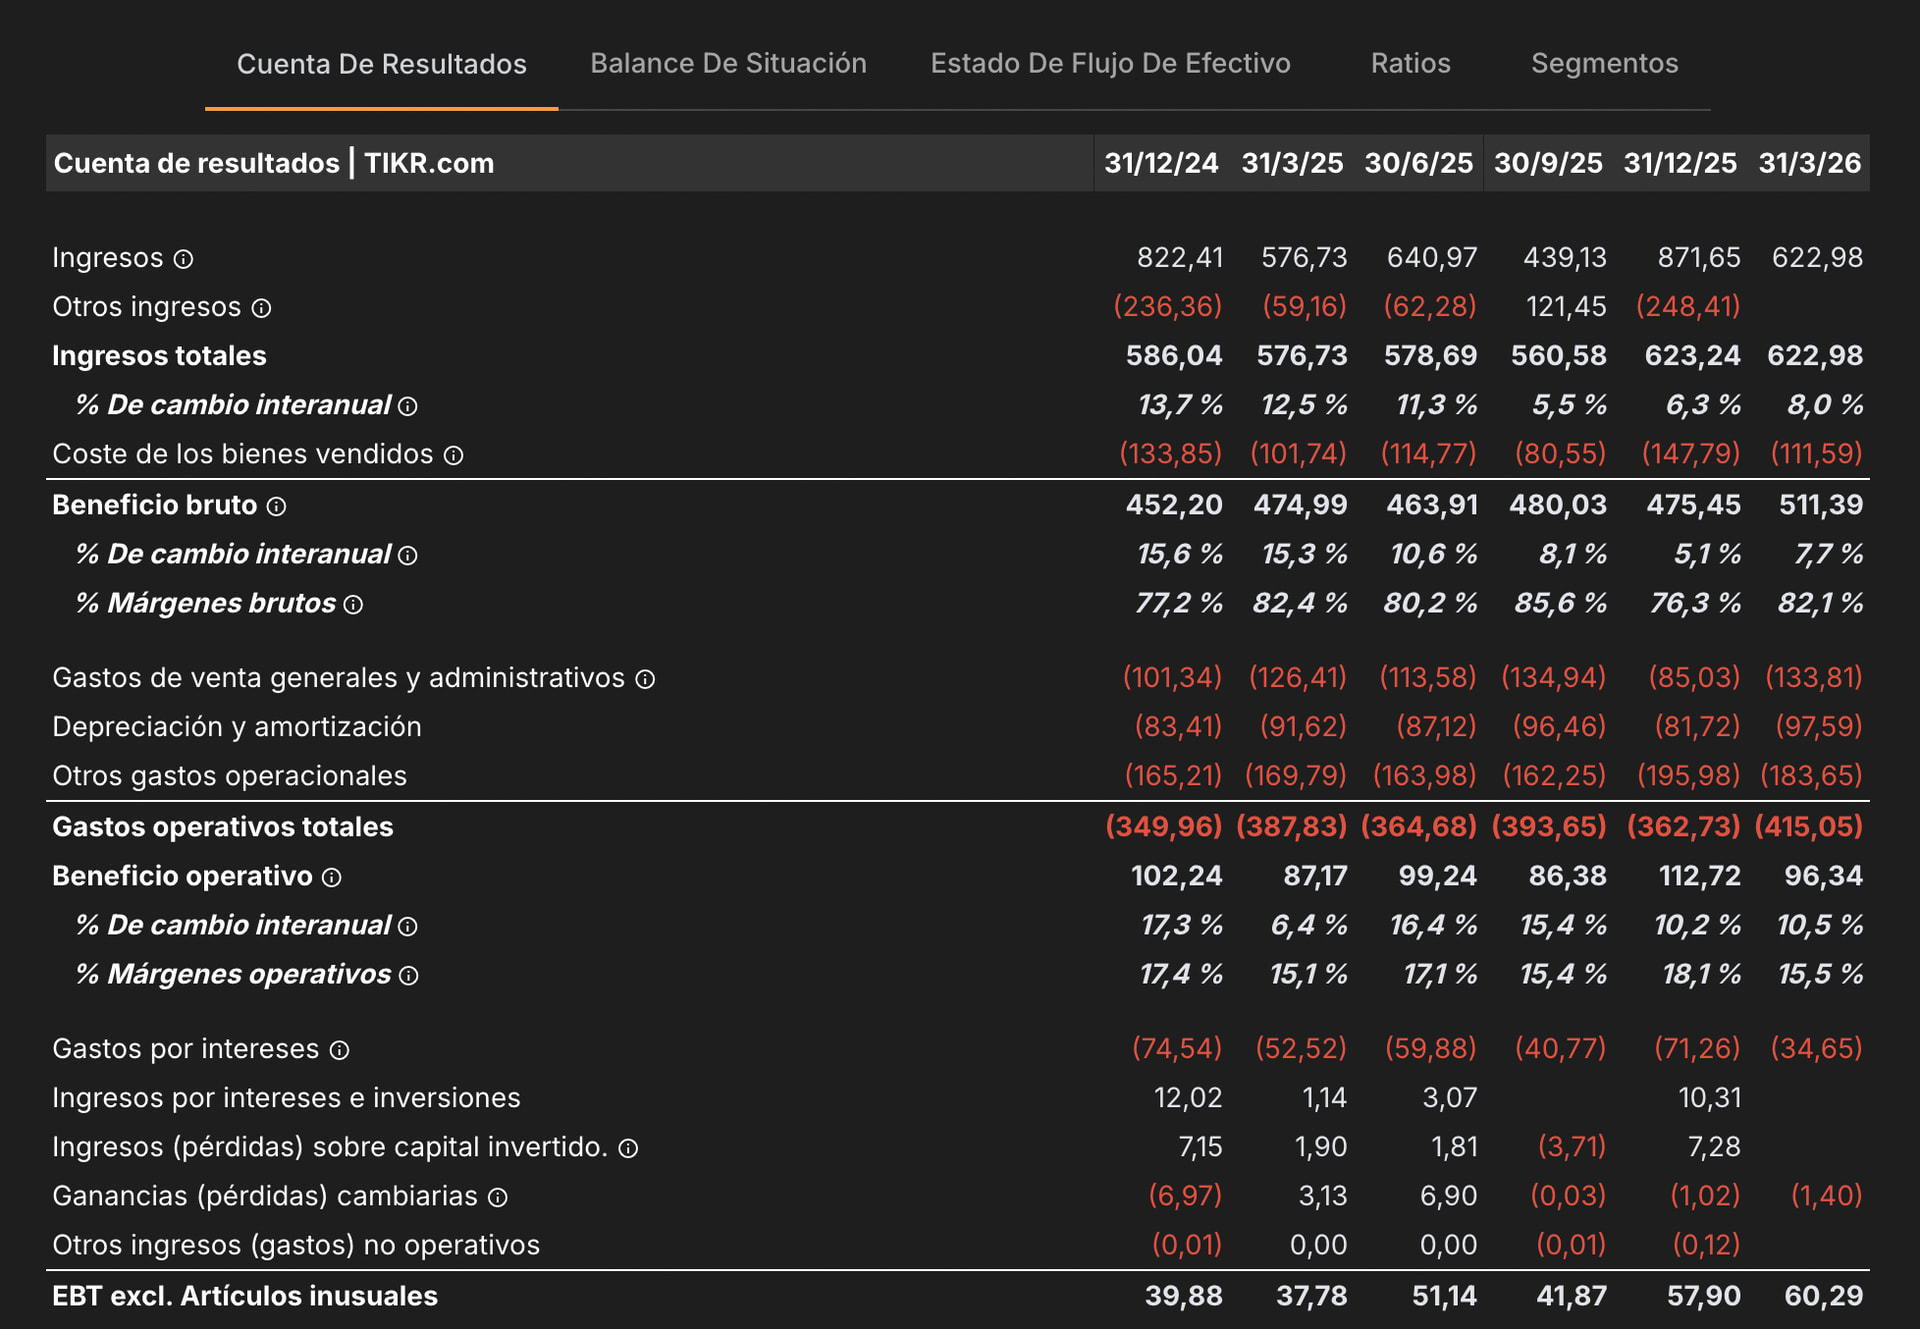The width and height of the screenshot is (1920, 1329).
Task: Select Cuenta De Resultados tab
Action: (381, 64)
